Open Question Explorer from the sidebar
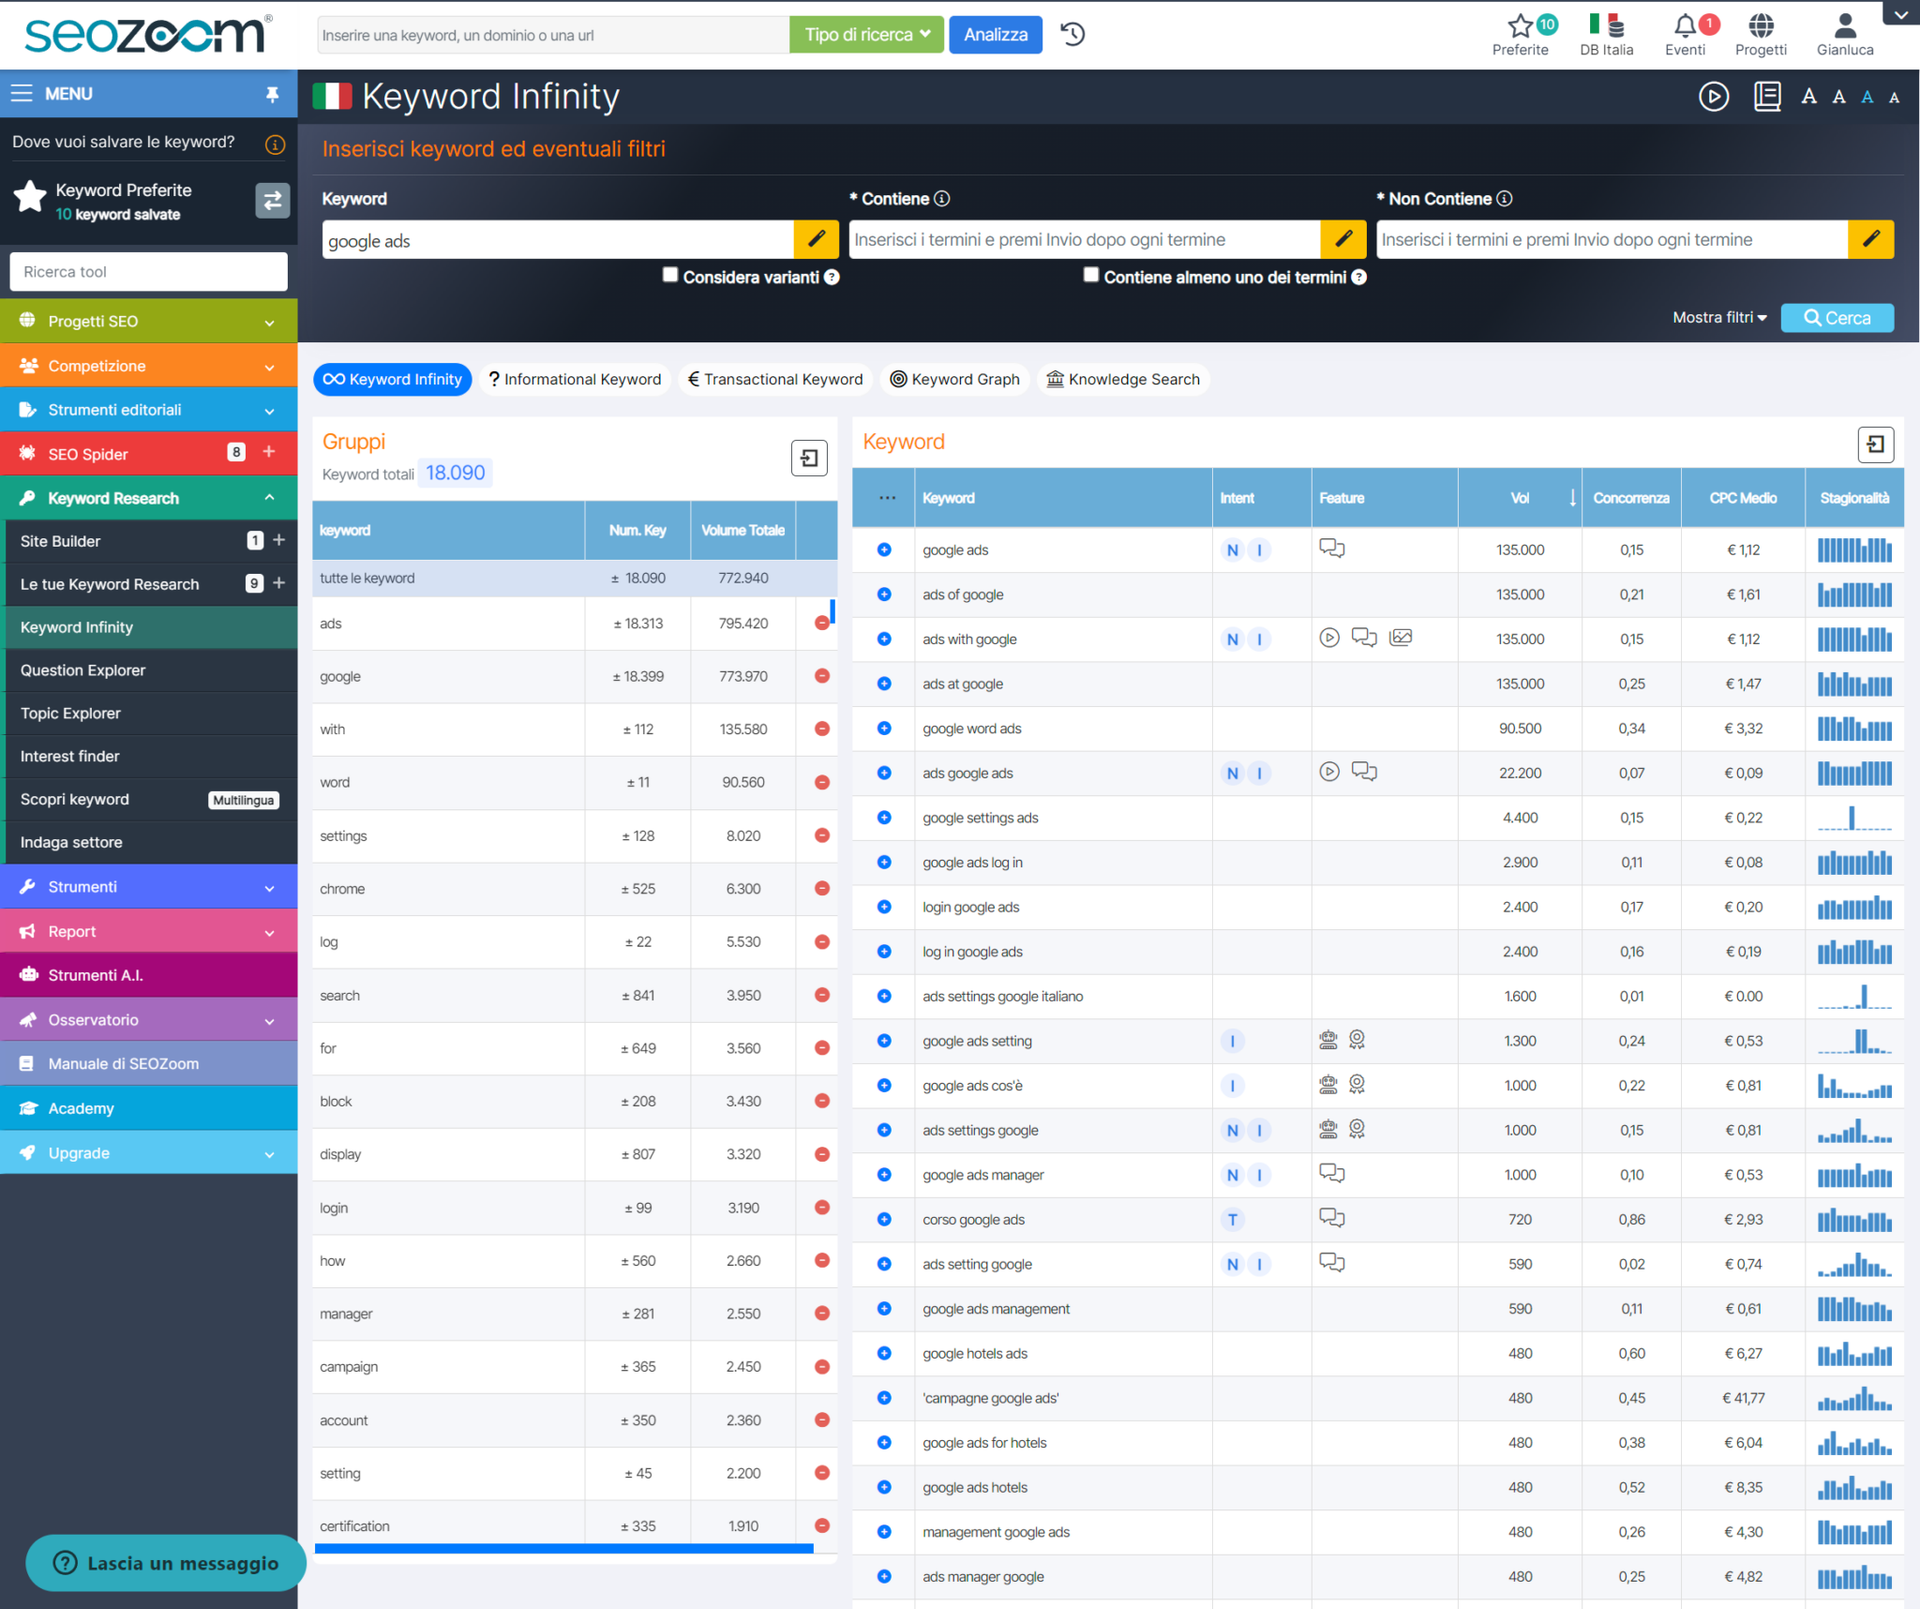The width and height of the screenshot is (1920, 1609). pos(83,670)
